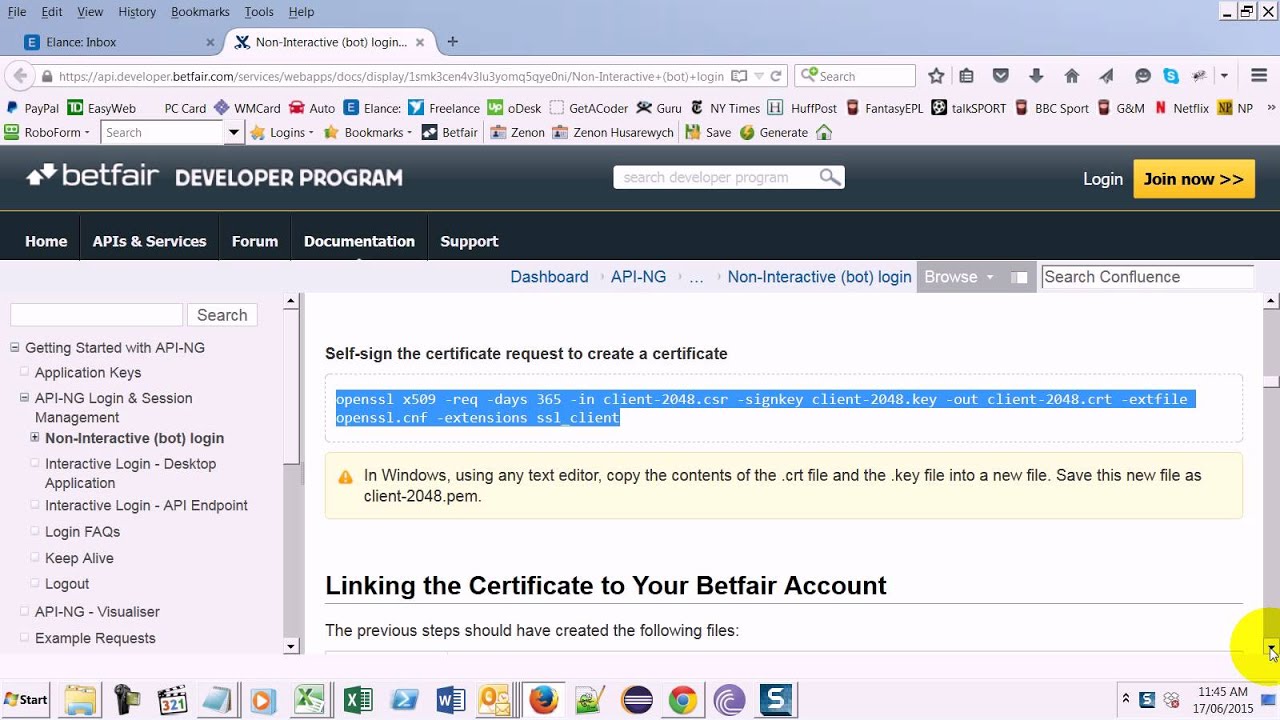Click page scrollbar down arrow
Screen dimensions: 1280x720
point(1271,647)
